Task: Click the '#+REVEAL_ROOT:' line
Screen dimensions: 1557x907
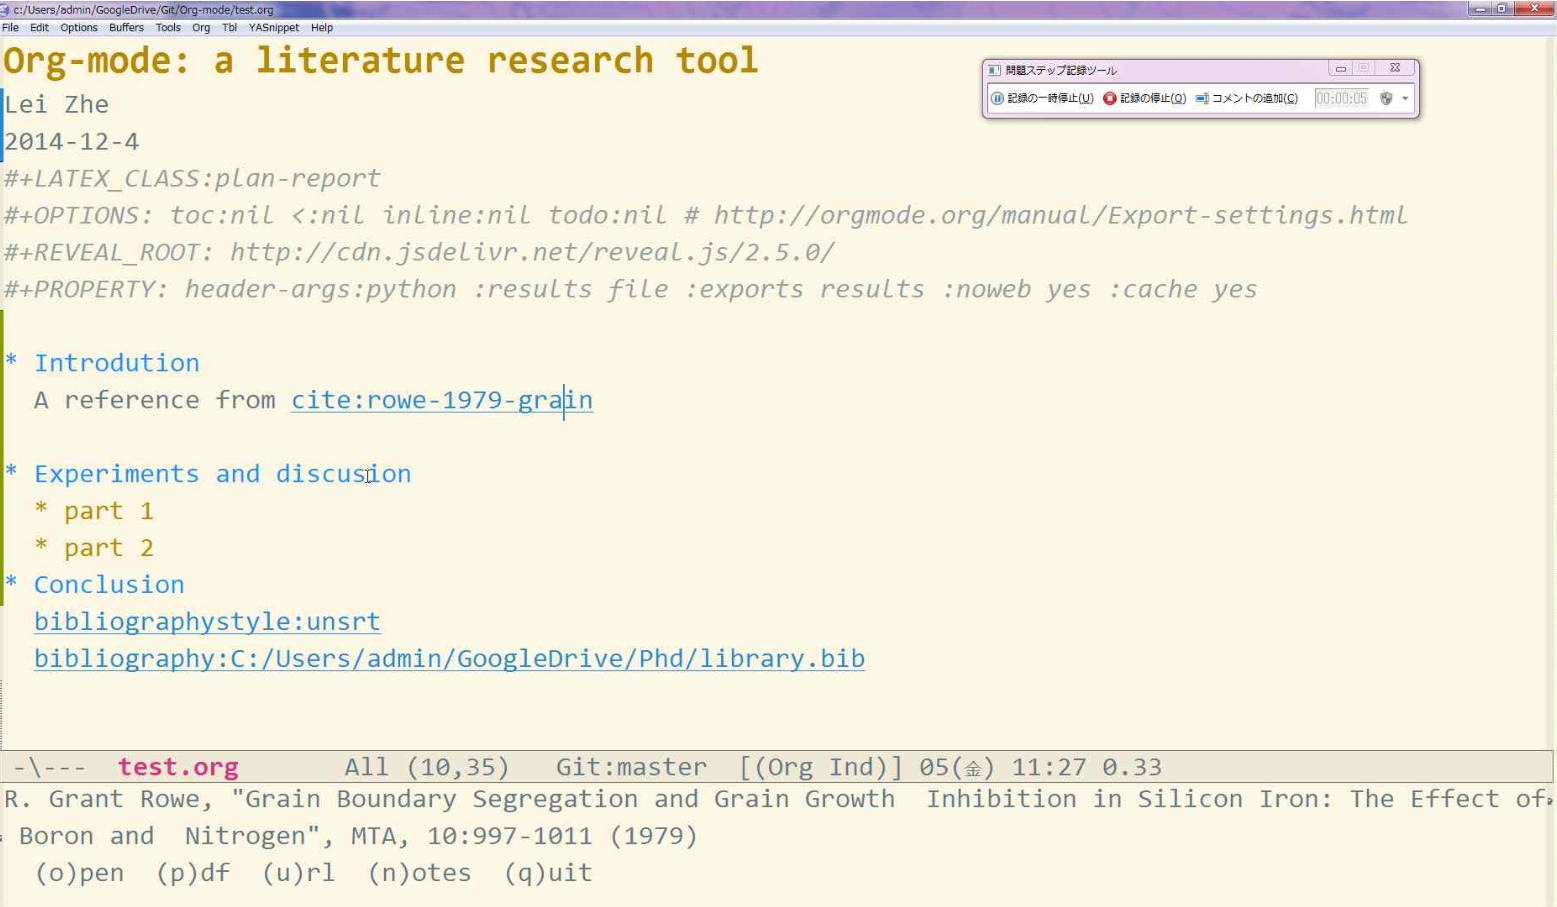Action: [419, 252]
